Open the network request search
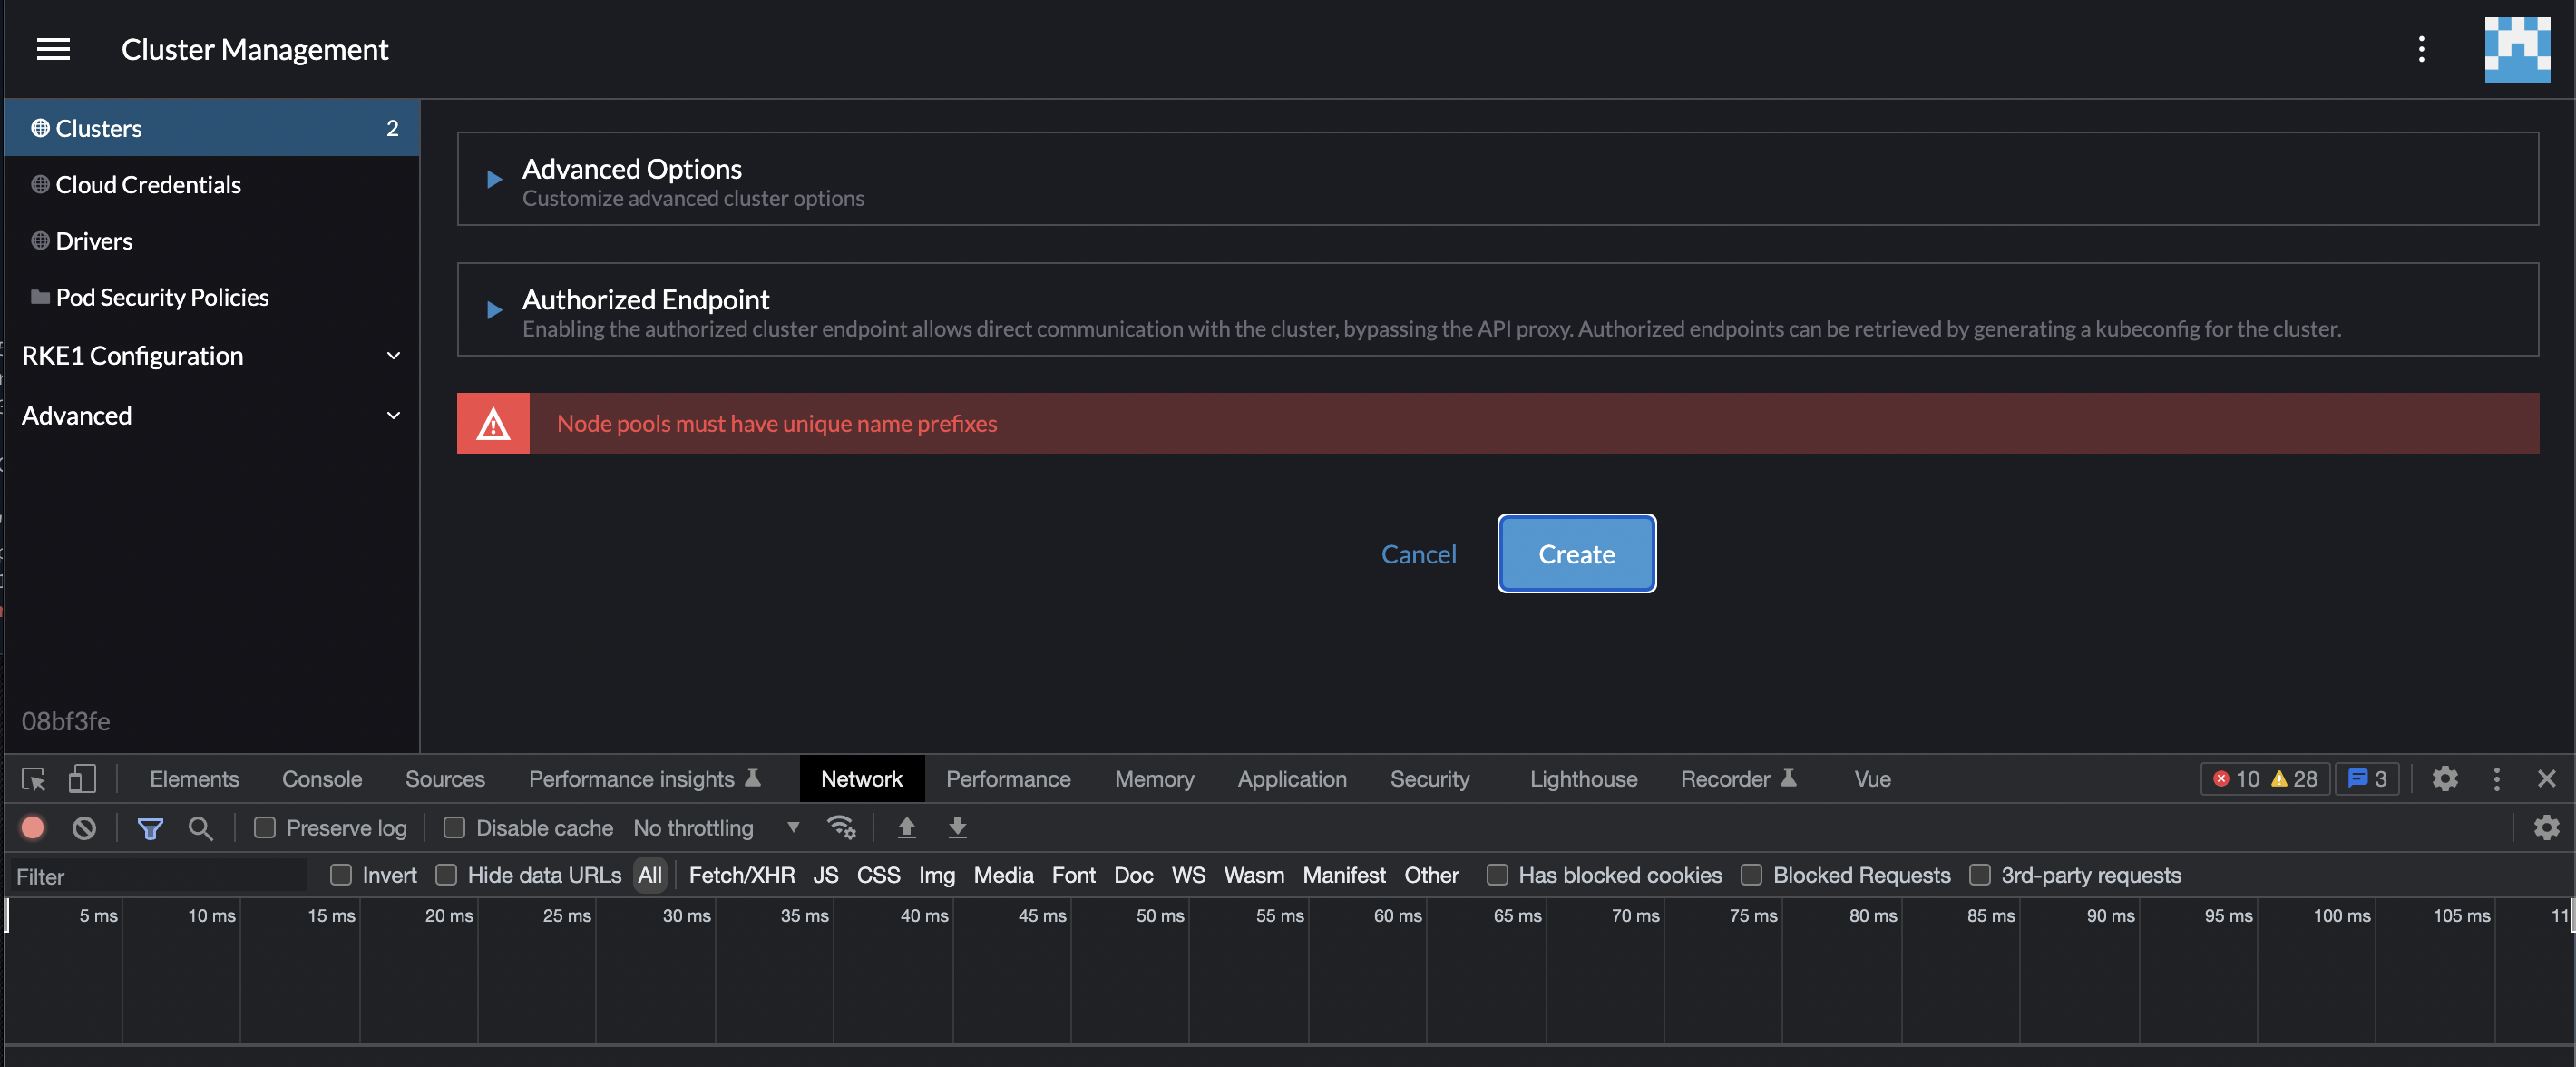 pos(201,828)
